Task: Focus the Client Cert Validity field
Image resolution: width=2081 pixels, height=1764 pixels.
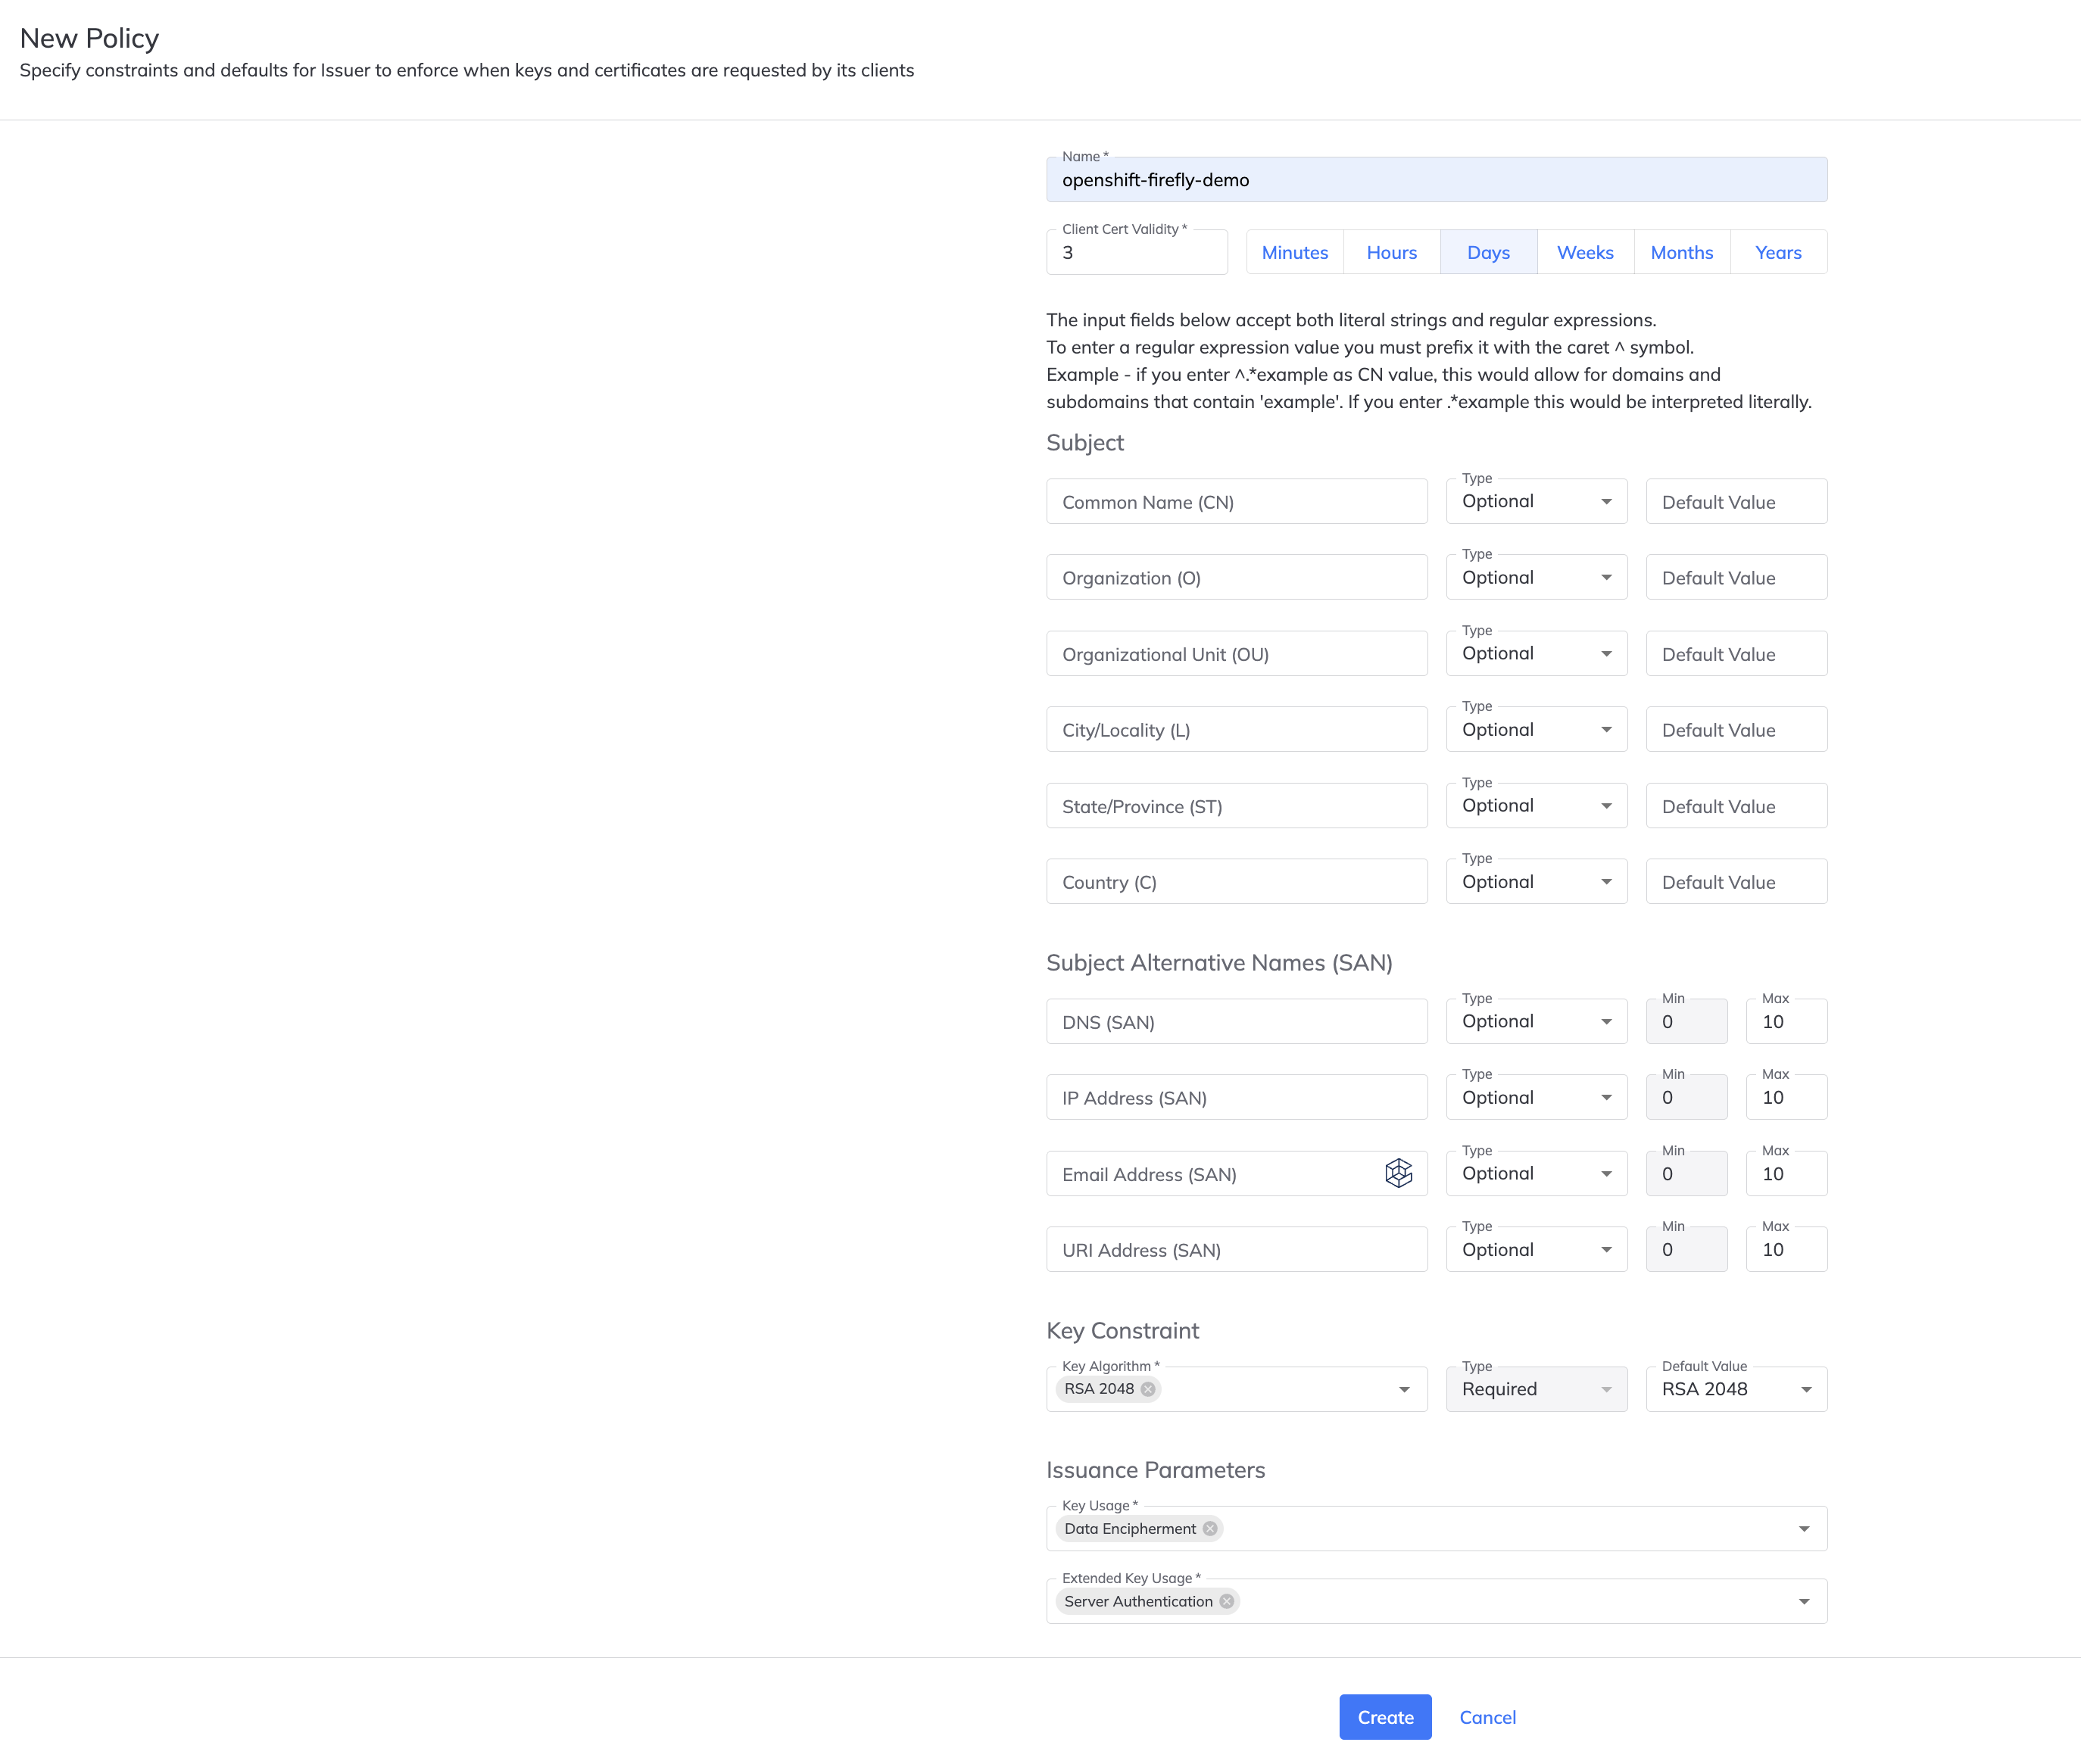Action: 1137,252
